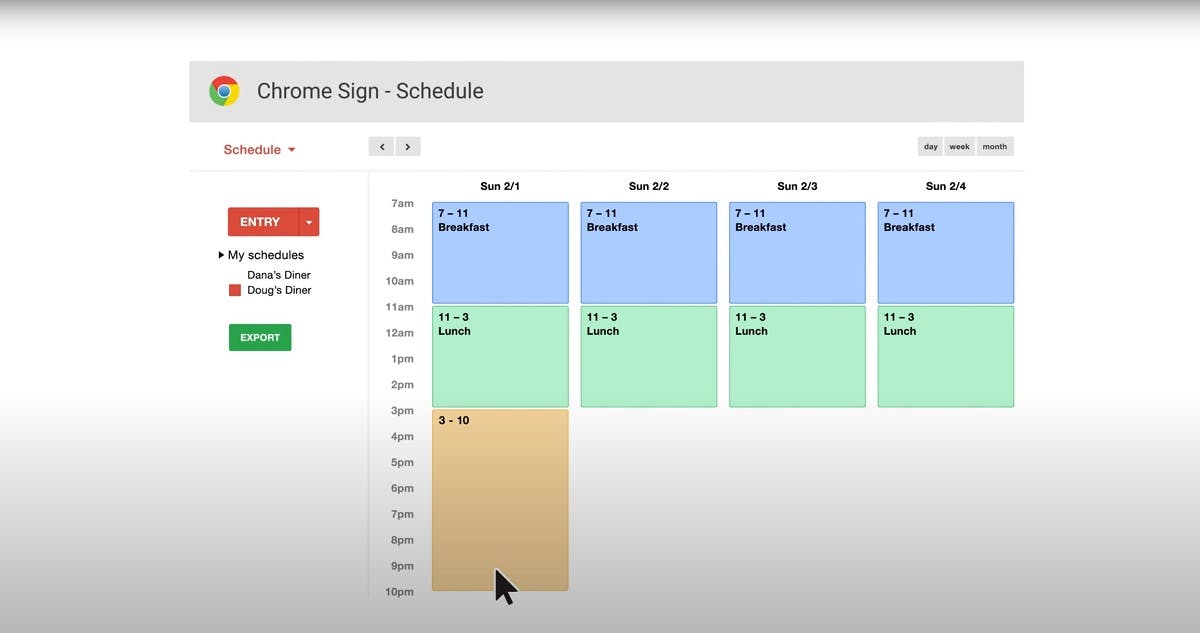Click the Sun 2/2 column header

[x=648, y=185]
